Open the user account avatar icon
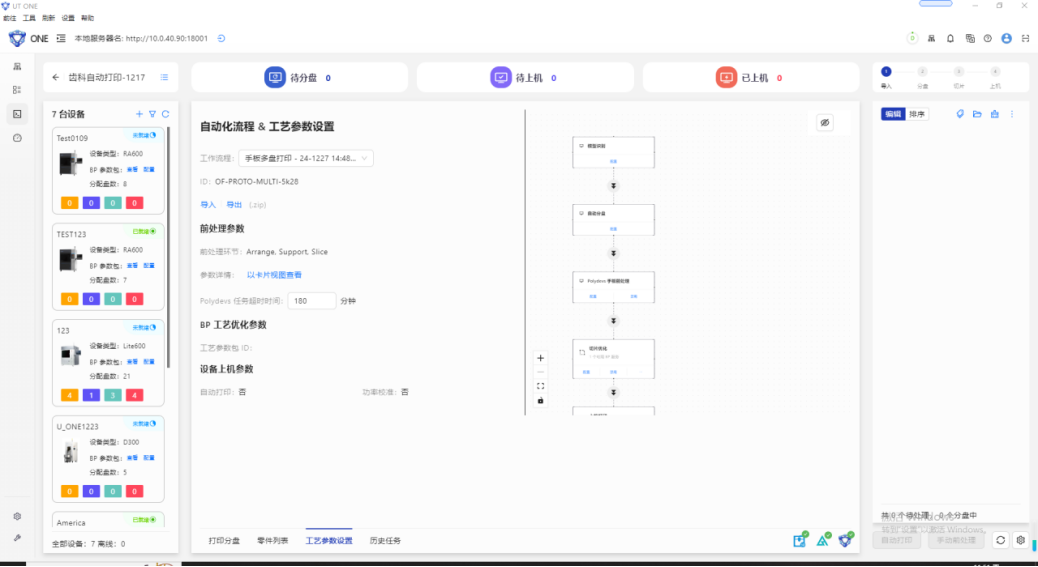Image resolution: width=1038 pixels, height=567 pixels. click(x=1006, y=38)
